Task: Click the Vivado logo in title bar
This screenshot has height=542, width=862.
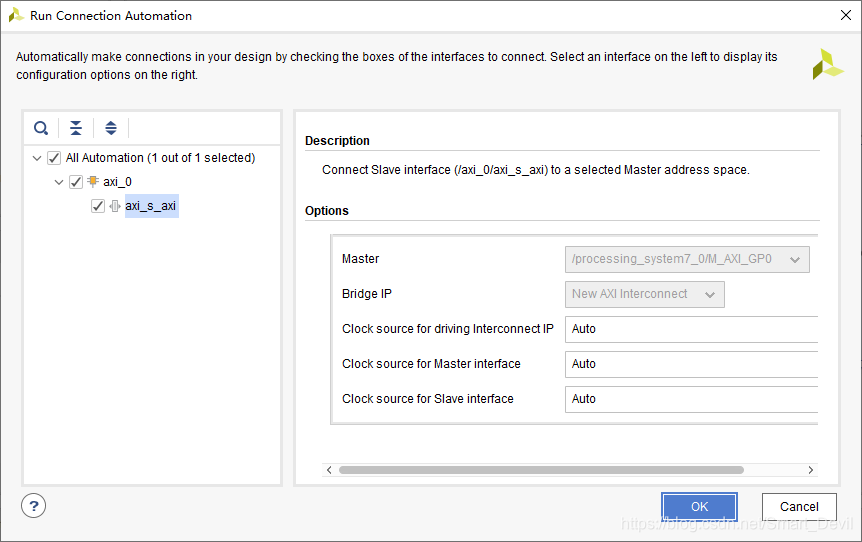Action: pyautogui.click(x=16, y=16)
